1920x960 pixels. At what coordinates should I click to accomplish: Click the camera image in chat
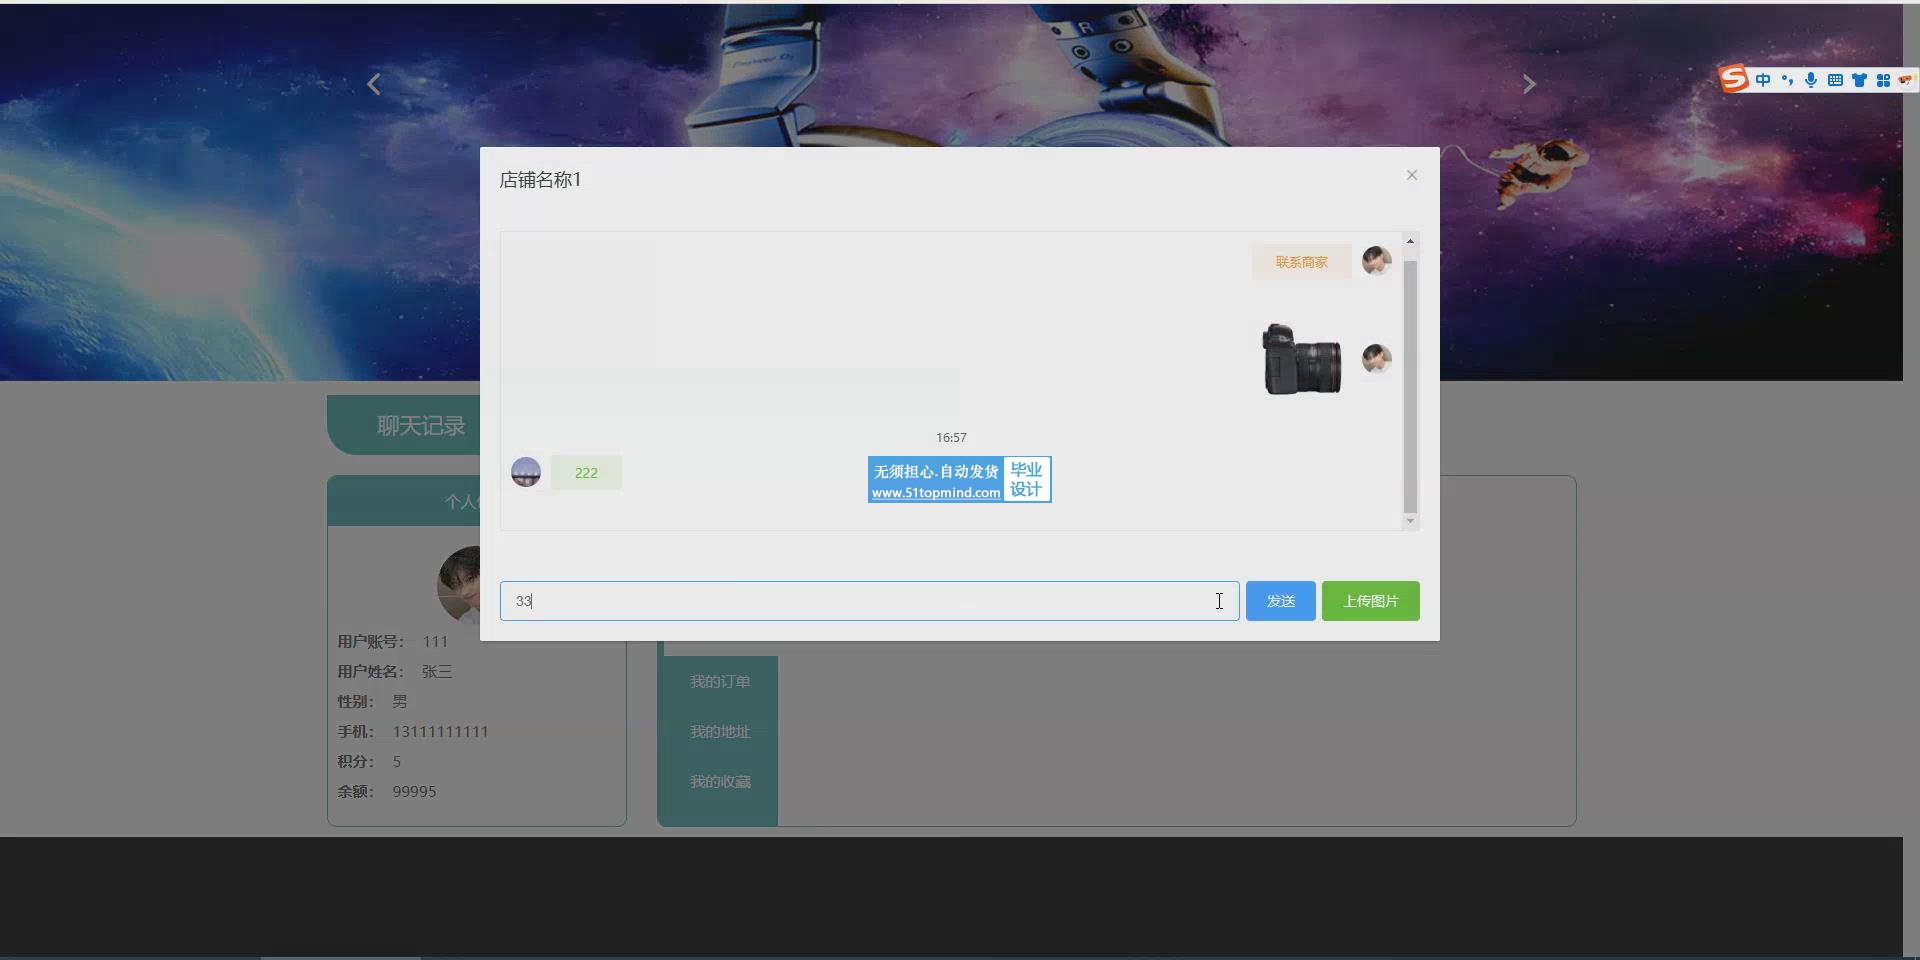pyautogui.click(x=1301, y=359)
